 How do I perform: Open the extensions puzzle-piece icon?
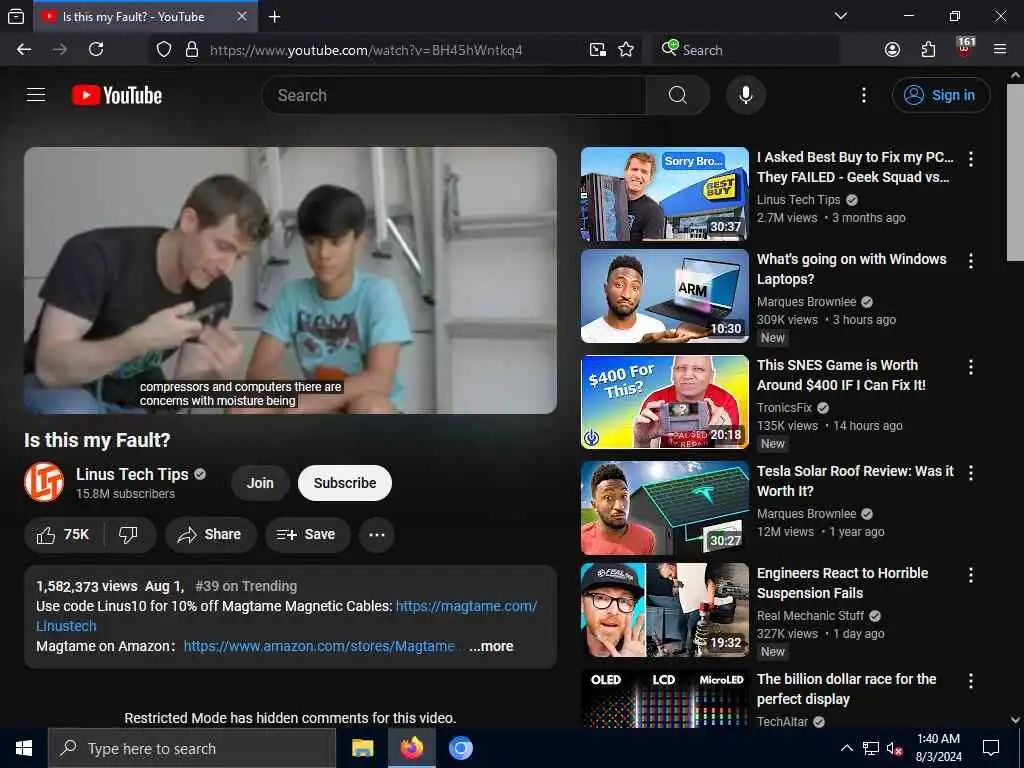pyautogui.click(x=928, y=50)
